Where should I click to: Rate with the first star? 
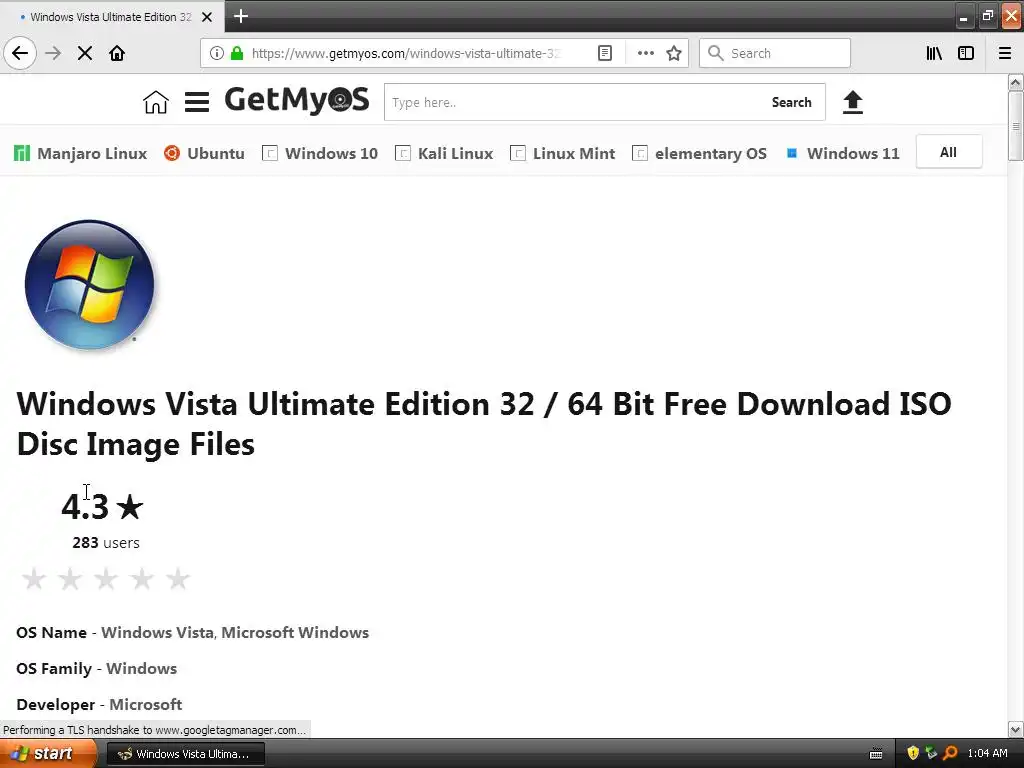(34, 579)
